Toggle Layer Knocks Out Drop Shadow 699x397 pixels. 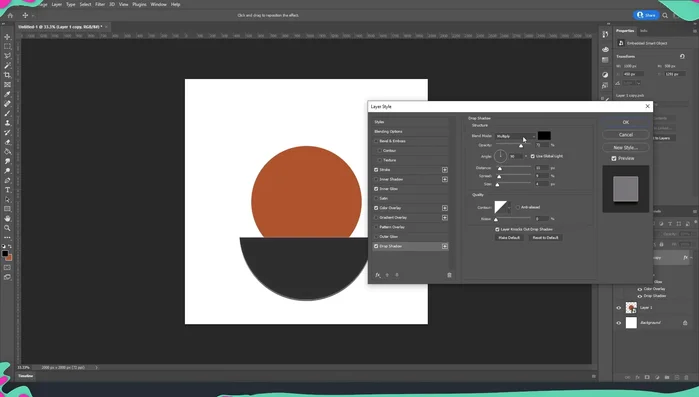(x=497, y=229)
